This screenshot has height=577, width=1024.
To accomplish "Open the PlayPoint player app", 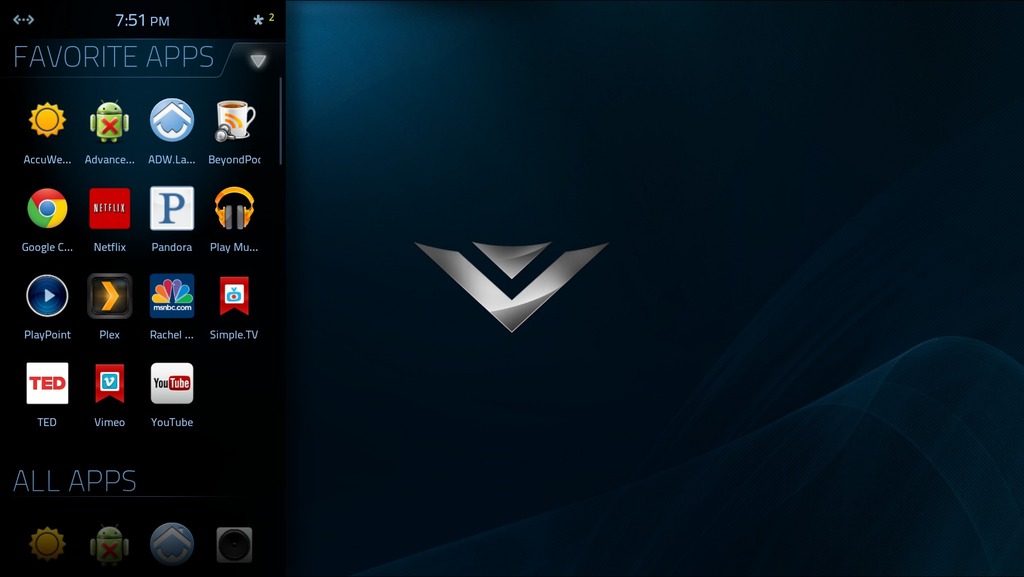I will [47, 296].
